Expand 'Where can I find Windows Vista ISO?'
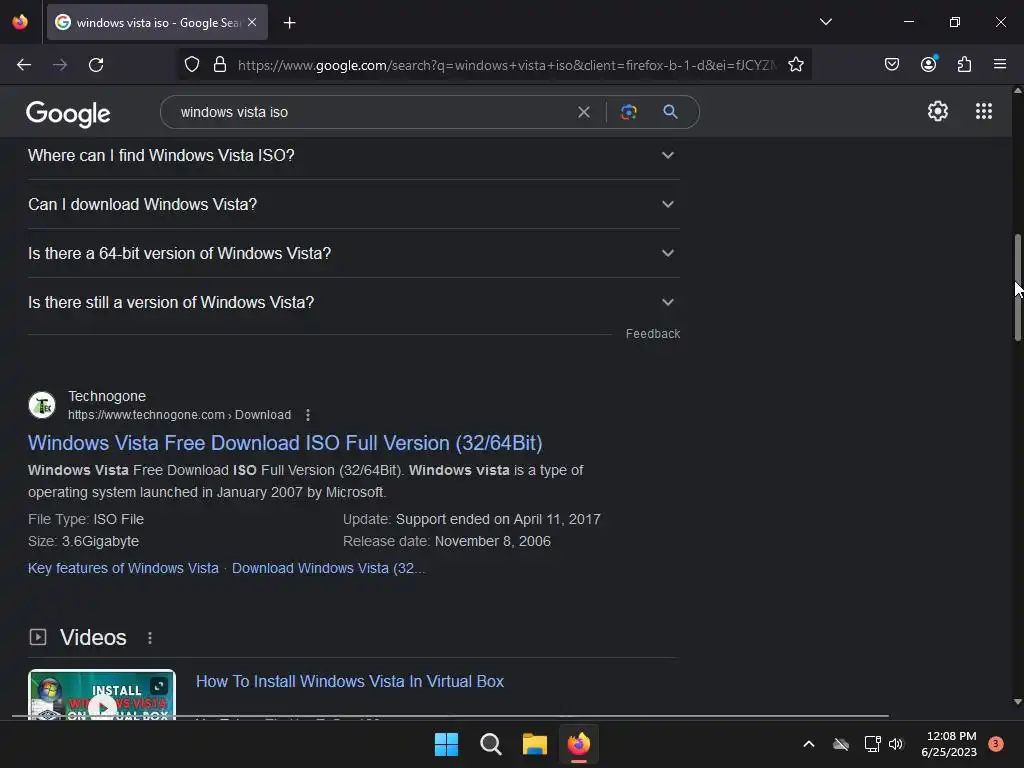 coord(354,155)
